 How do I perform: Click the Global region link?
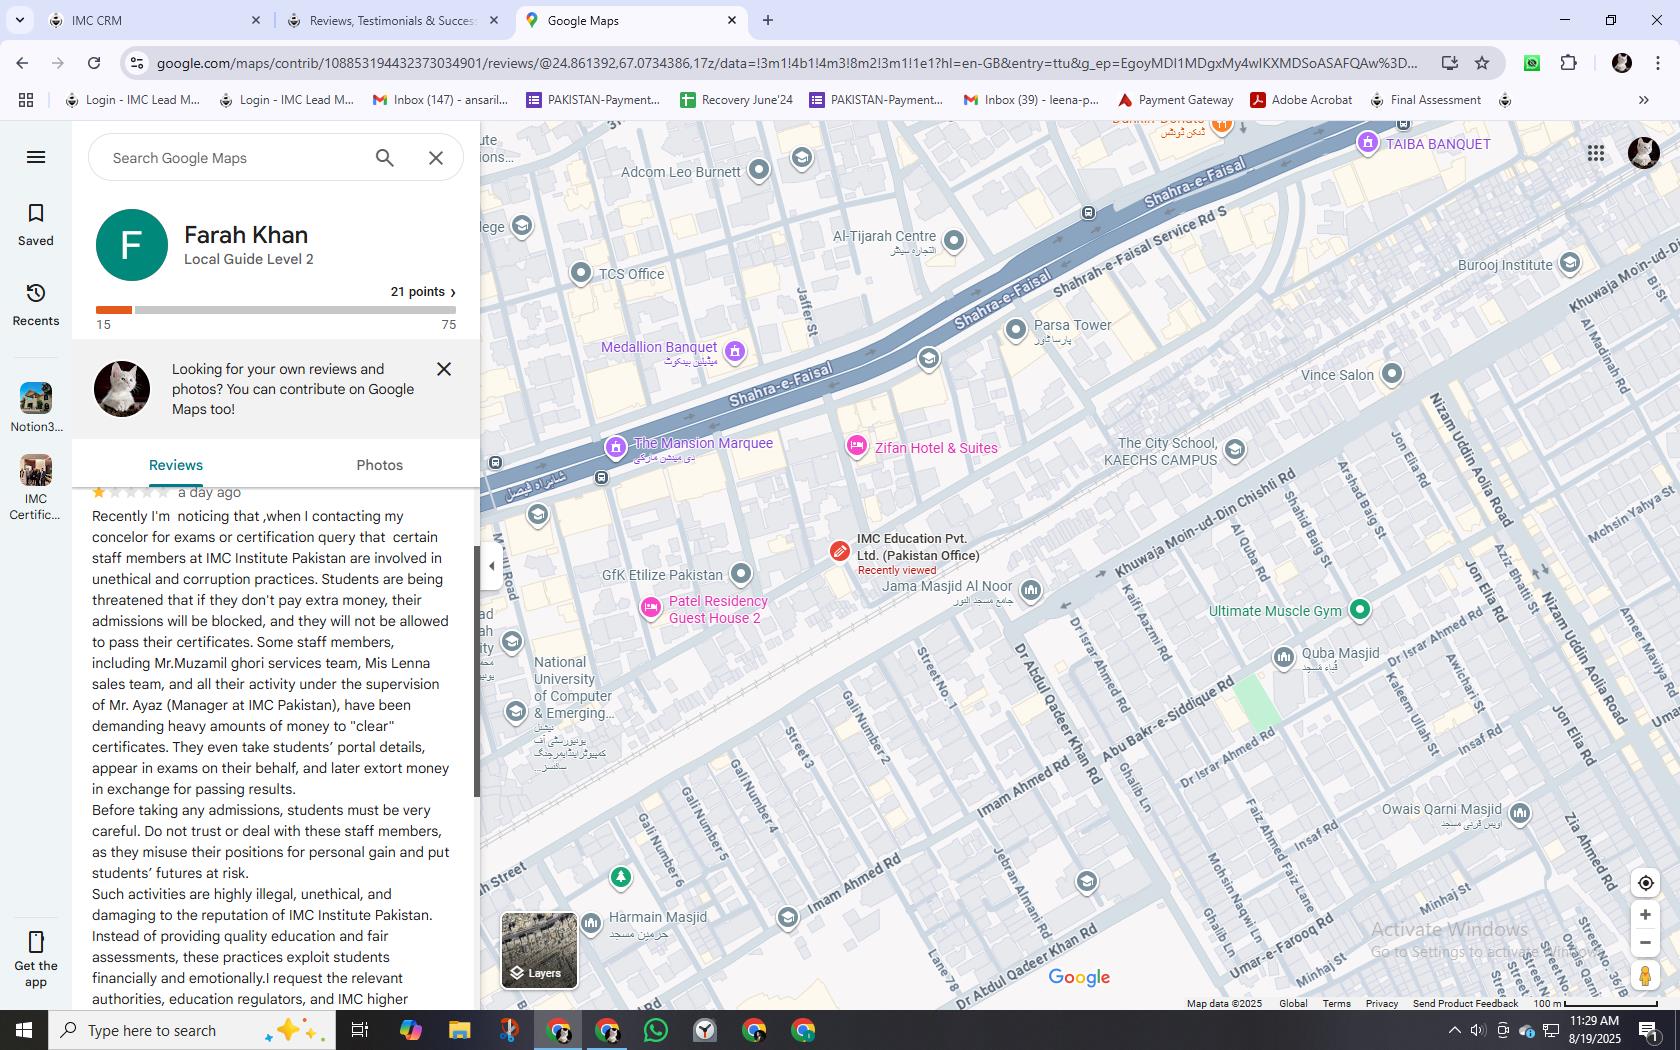[1293, 1003]
